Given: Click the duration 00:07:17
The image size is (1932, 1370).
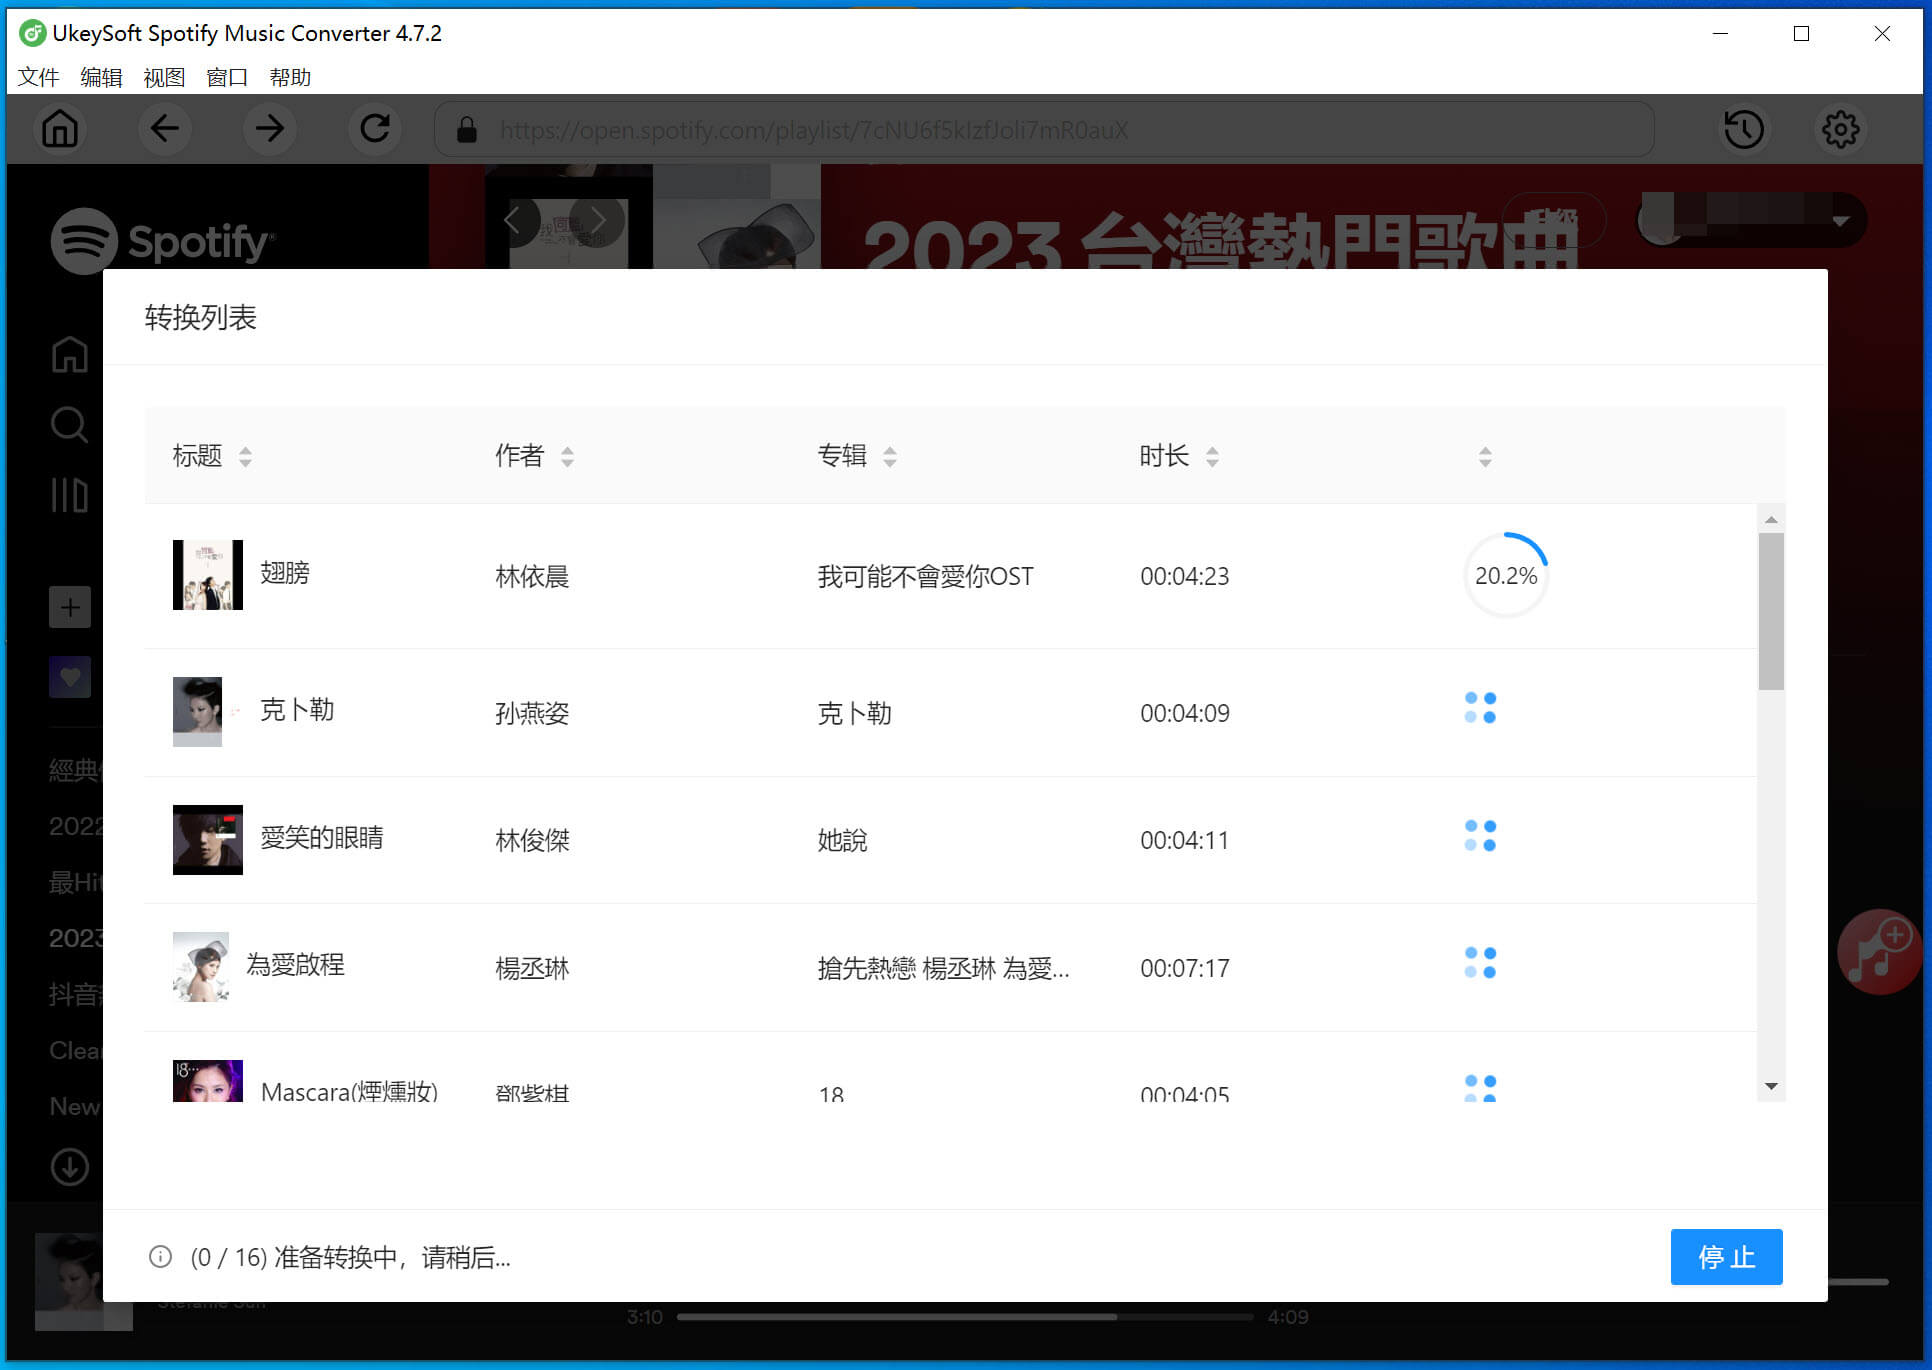Looking at the screenshot, I should click(1185, 969).
